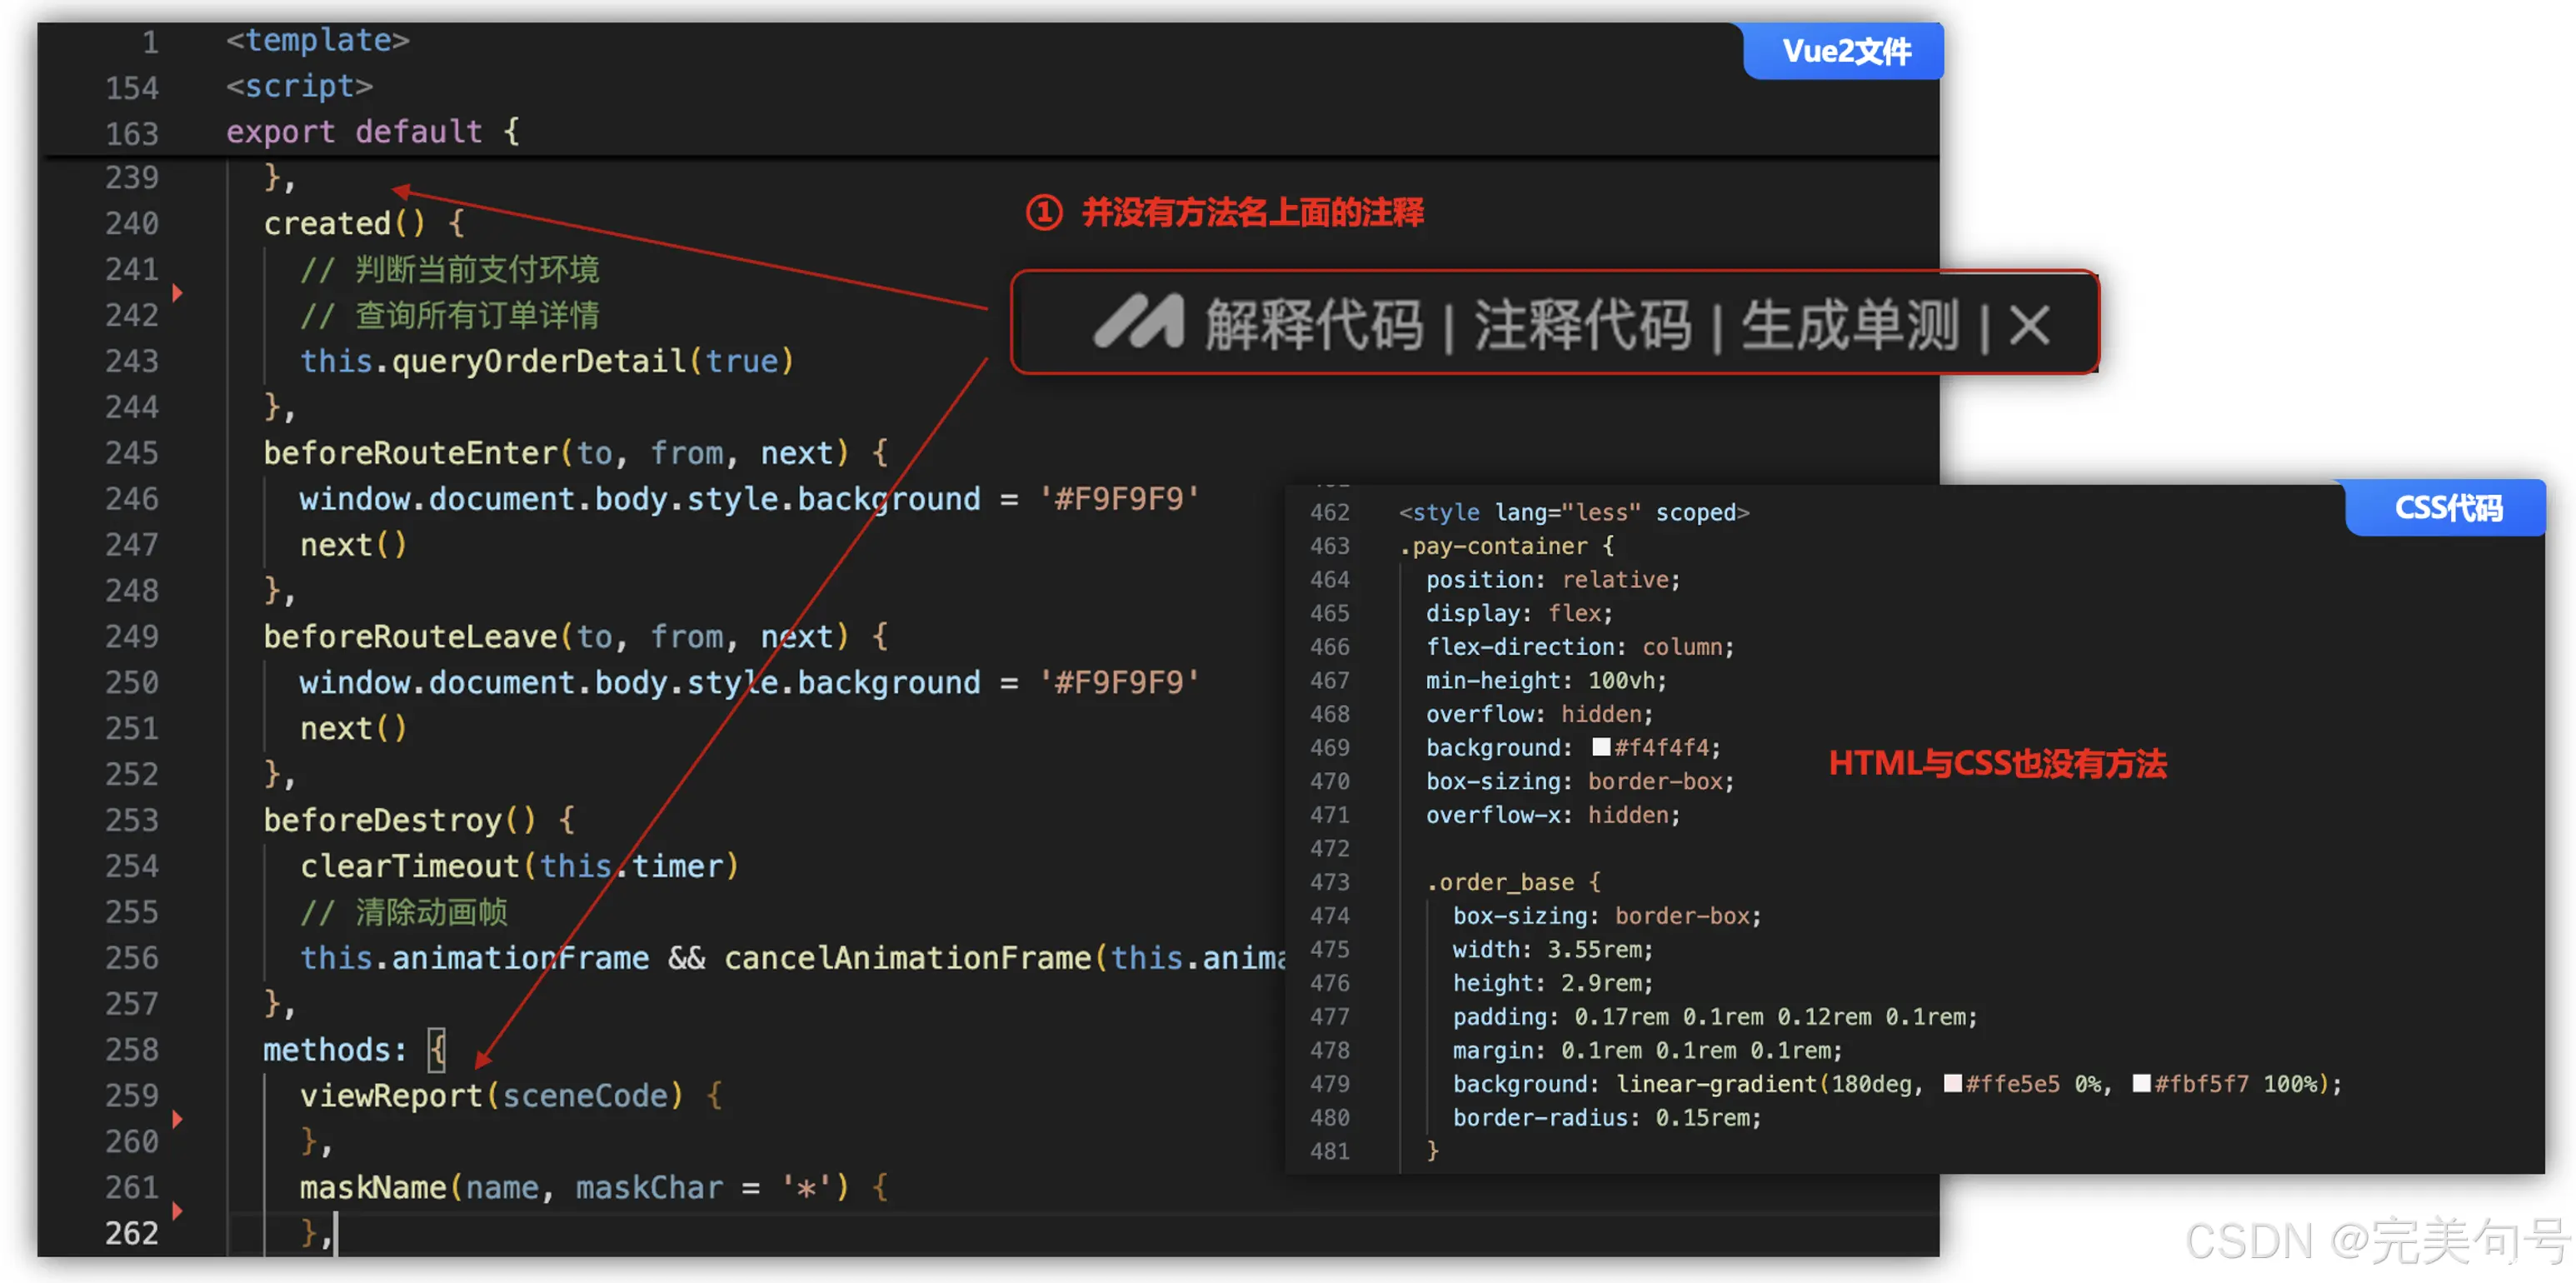The image size is (2576, 1283).
Task: Click the red gutter marker below line 241
Action: click(177, 293)
